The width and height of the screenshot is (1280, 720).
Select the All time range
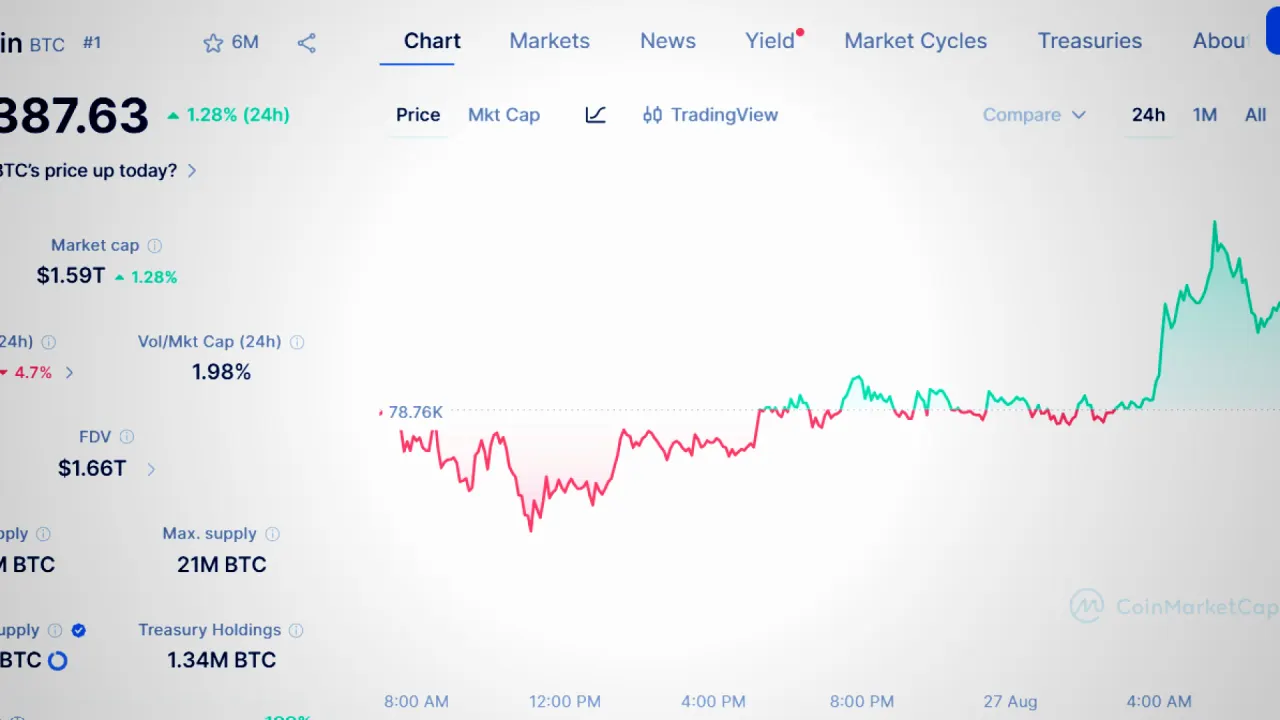point(1256,115)
